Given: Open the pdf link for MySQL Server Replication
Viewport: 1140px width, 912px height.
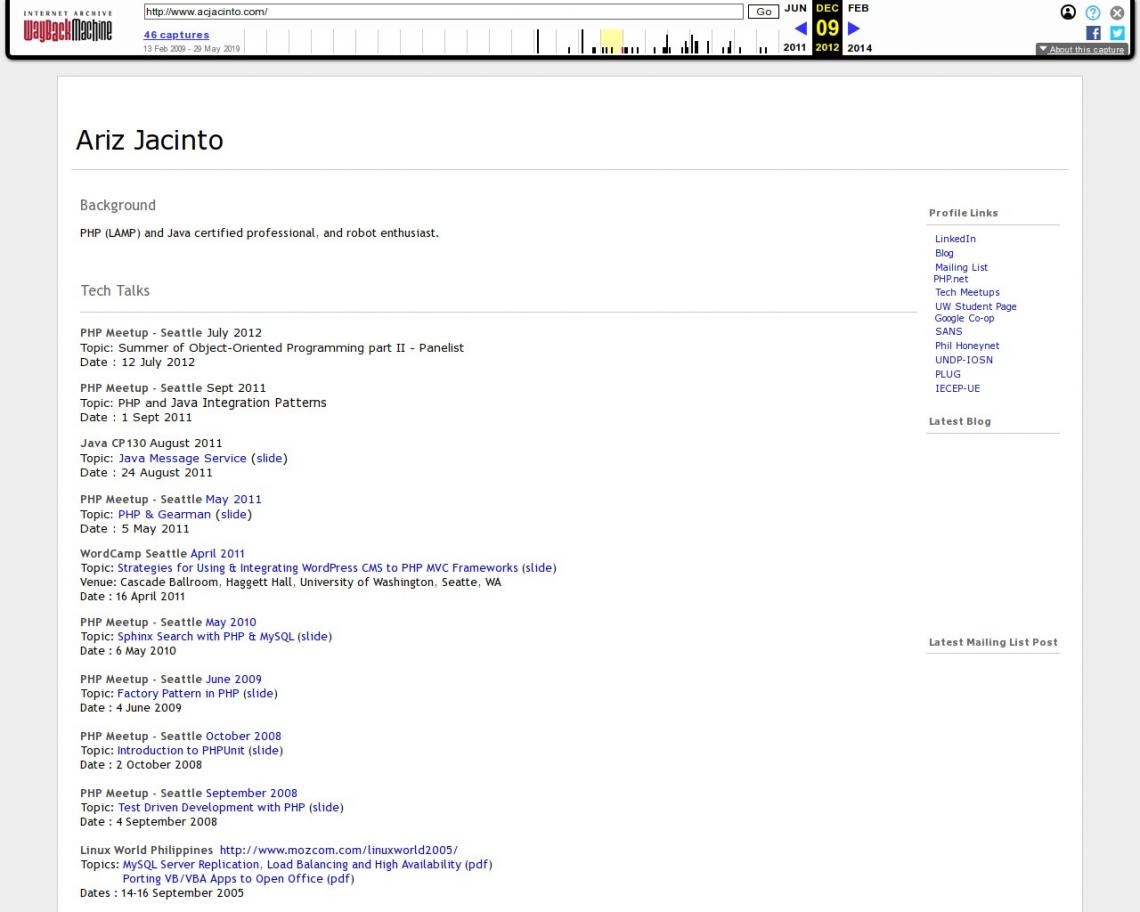Looking at the screenshot, I should 479,865.
